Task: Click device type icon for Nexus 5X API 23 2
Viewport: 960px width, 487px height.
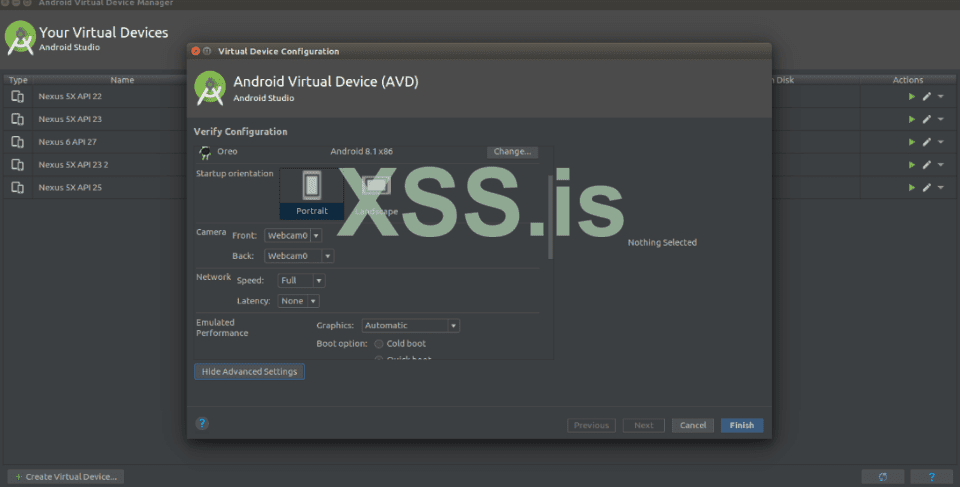Action: pyautogui.click(x=17, y=165)
